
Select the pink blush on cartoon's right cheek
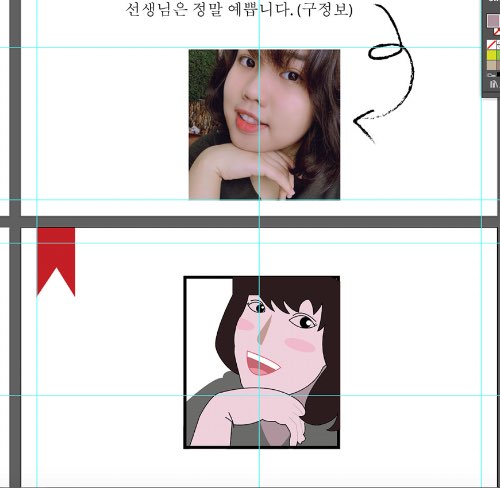pyautogui.click(x=300, y=345)
